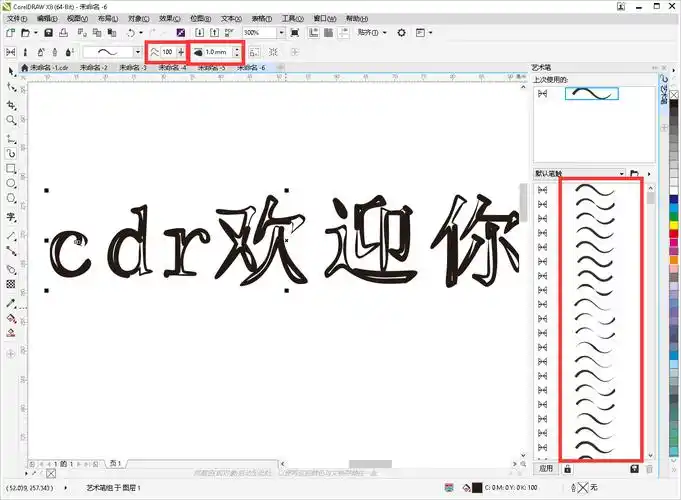The width and height of the screenshot is (681, 500).
Task: Select the Preset artistic media mode
Action: (11, 52)
